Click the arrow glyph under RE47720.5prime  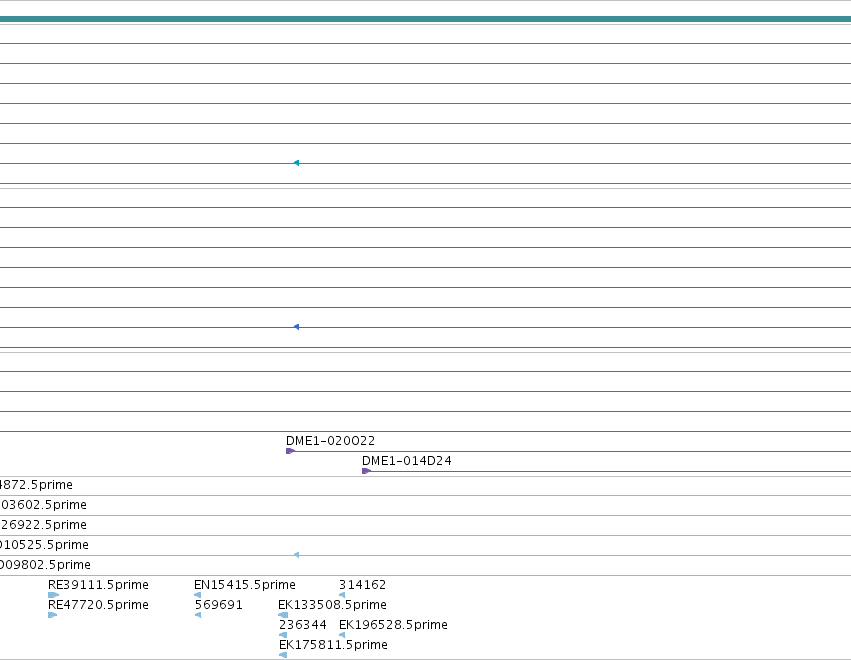click(53, 615)
